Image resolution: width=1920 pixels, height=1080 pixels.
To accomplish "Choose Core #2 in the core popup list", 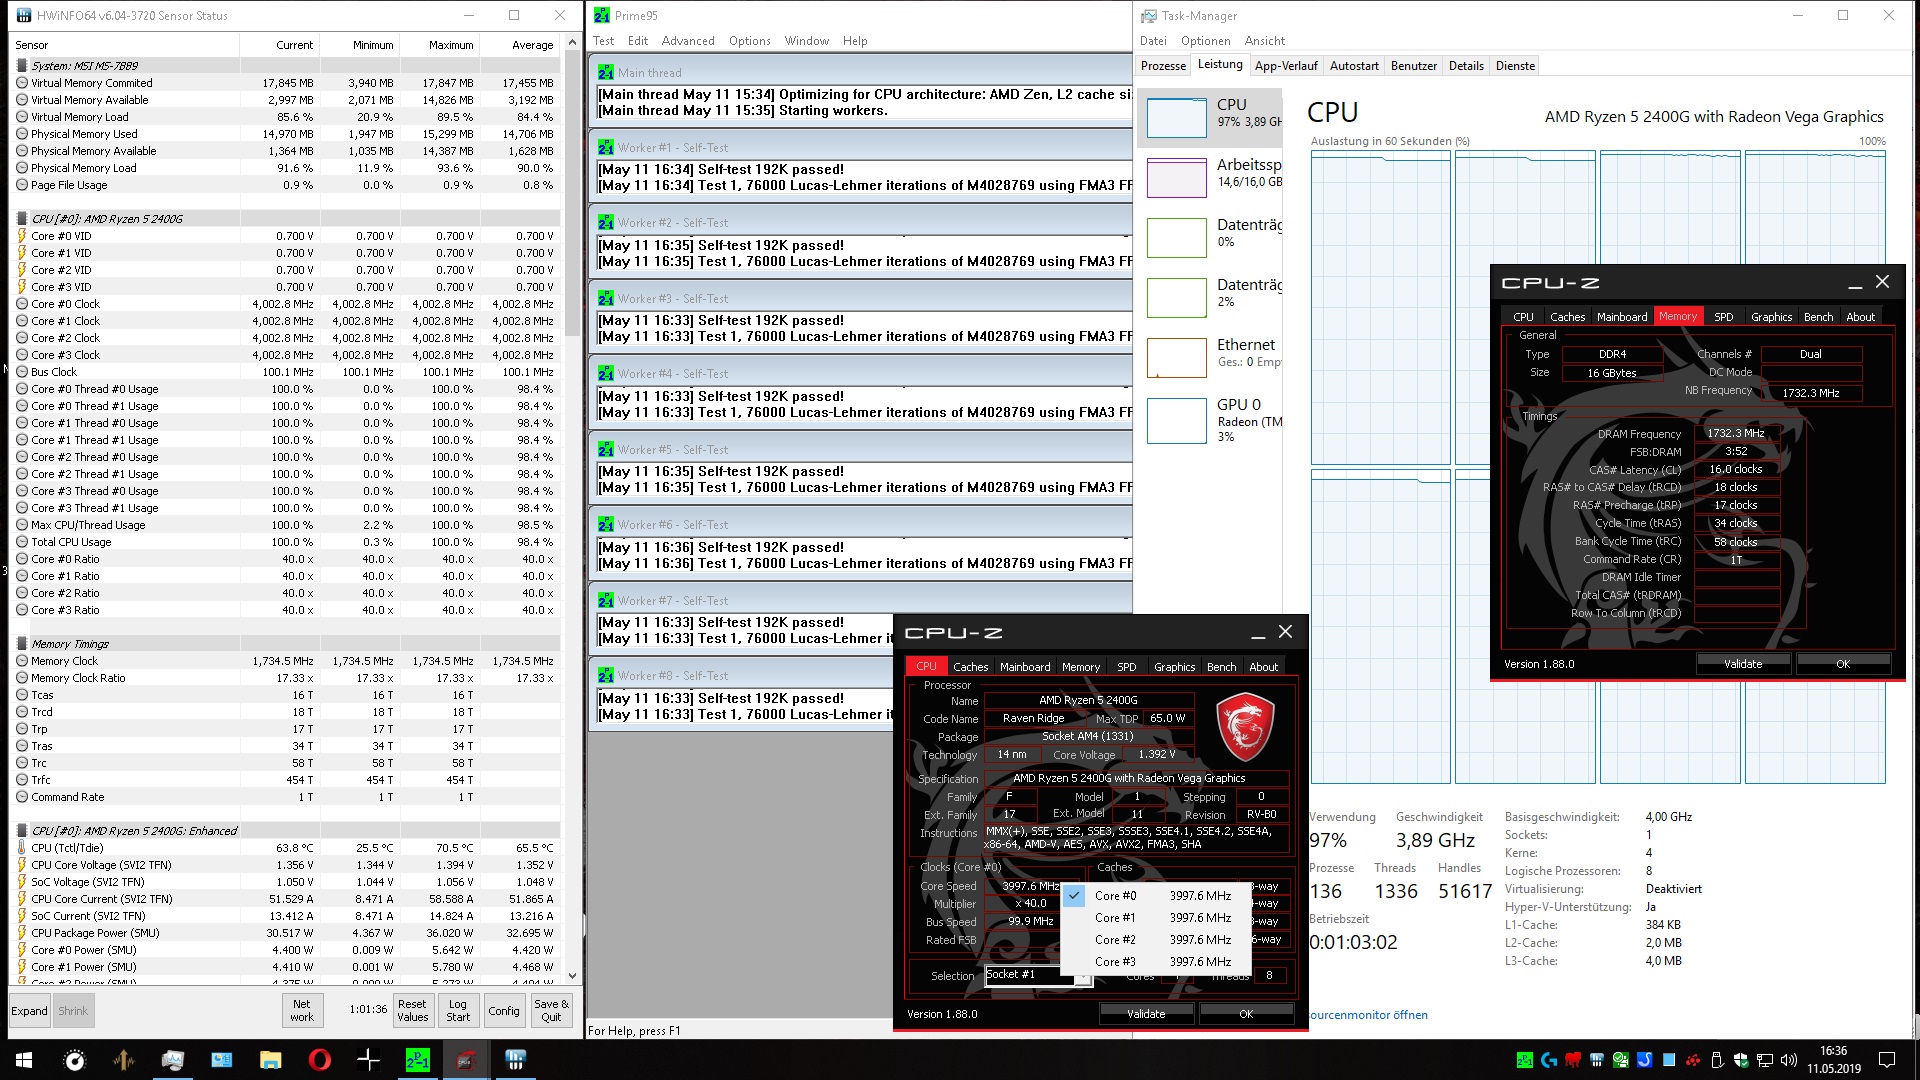I will click(1115, 940).
